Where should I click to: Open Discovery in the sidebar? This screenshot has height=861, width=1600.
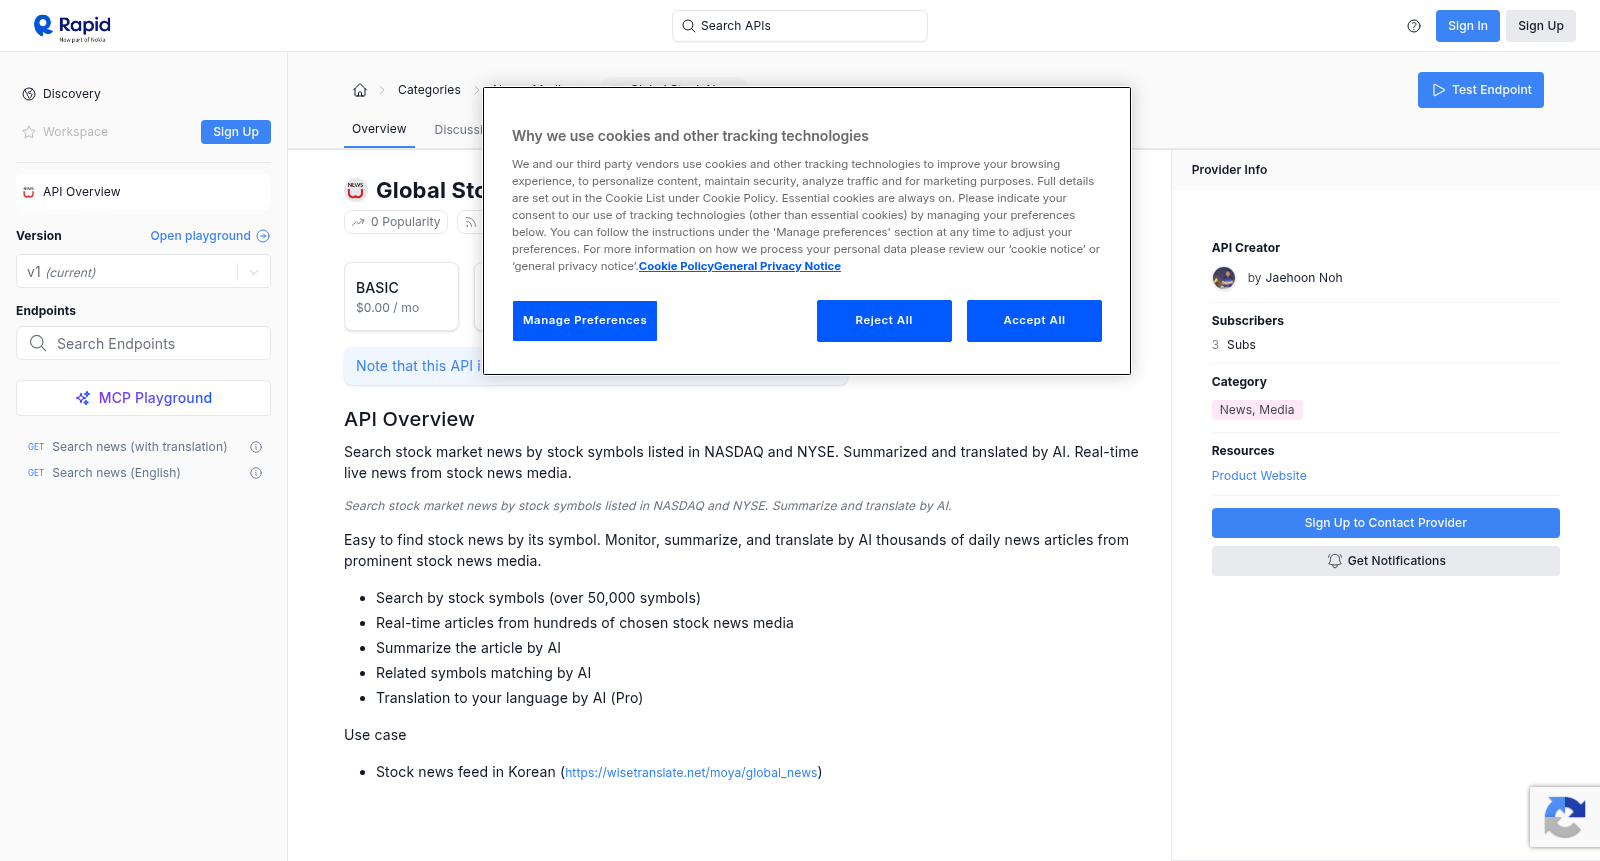72,94
